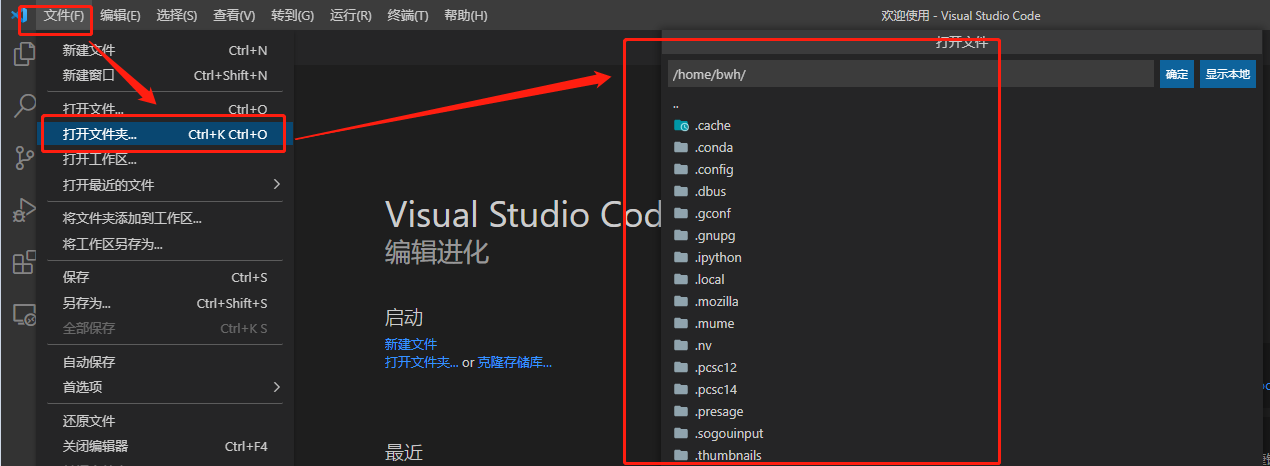The image size is (1270, 466).
Task: Select the .pcsc12 folder entry
Action: pyautogui.click(x=964, y=368)
